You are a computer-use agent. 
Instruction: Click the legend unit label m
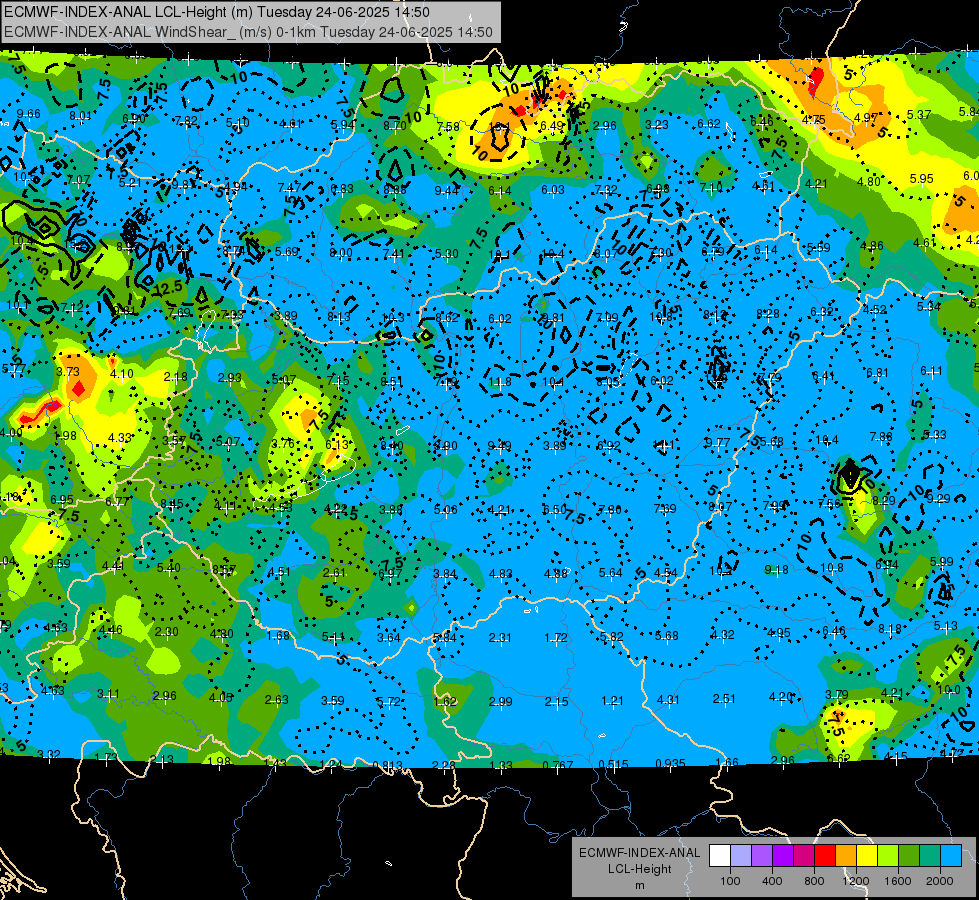639,886
